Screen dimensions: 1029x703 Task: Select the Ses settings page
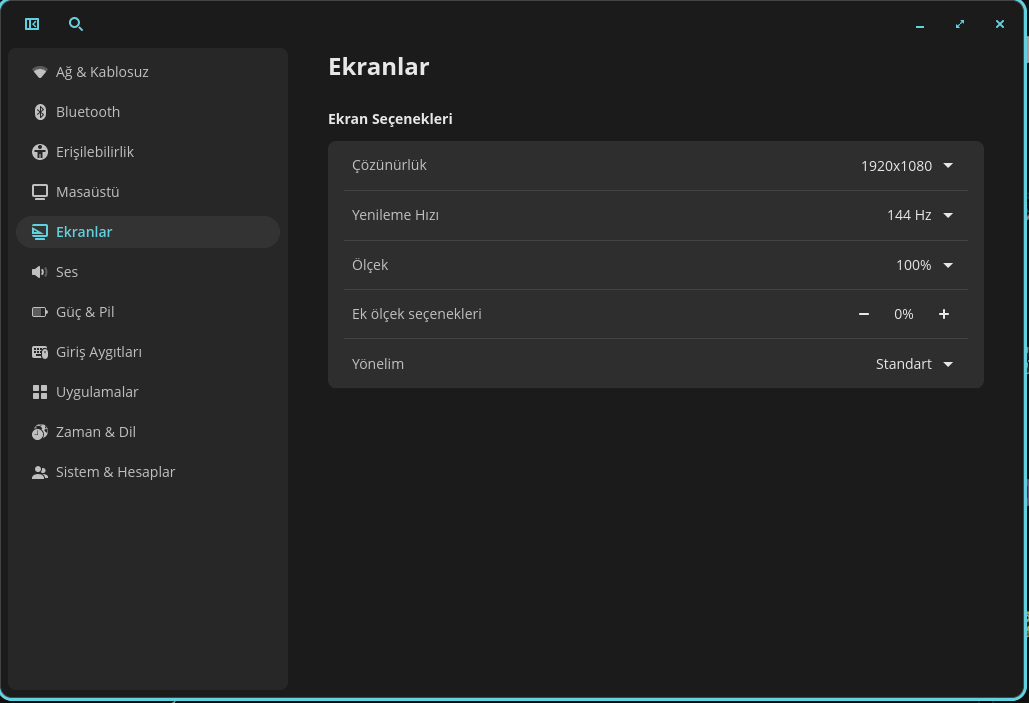pyautogui.click(x=148, y=272)
